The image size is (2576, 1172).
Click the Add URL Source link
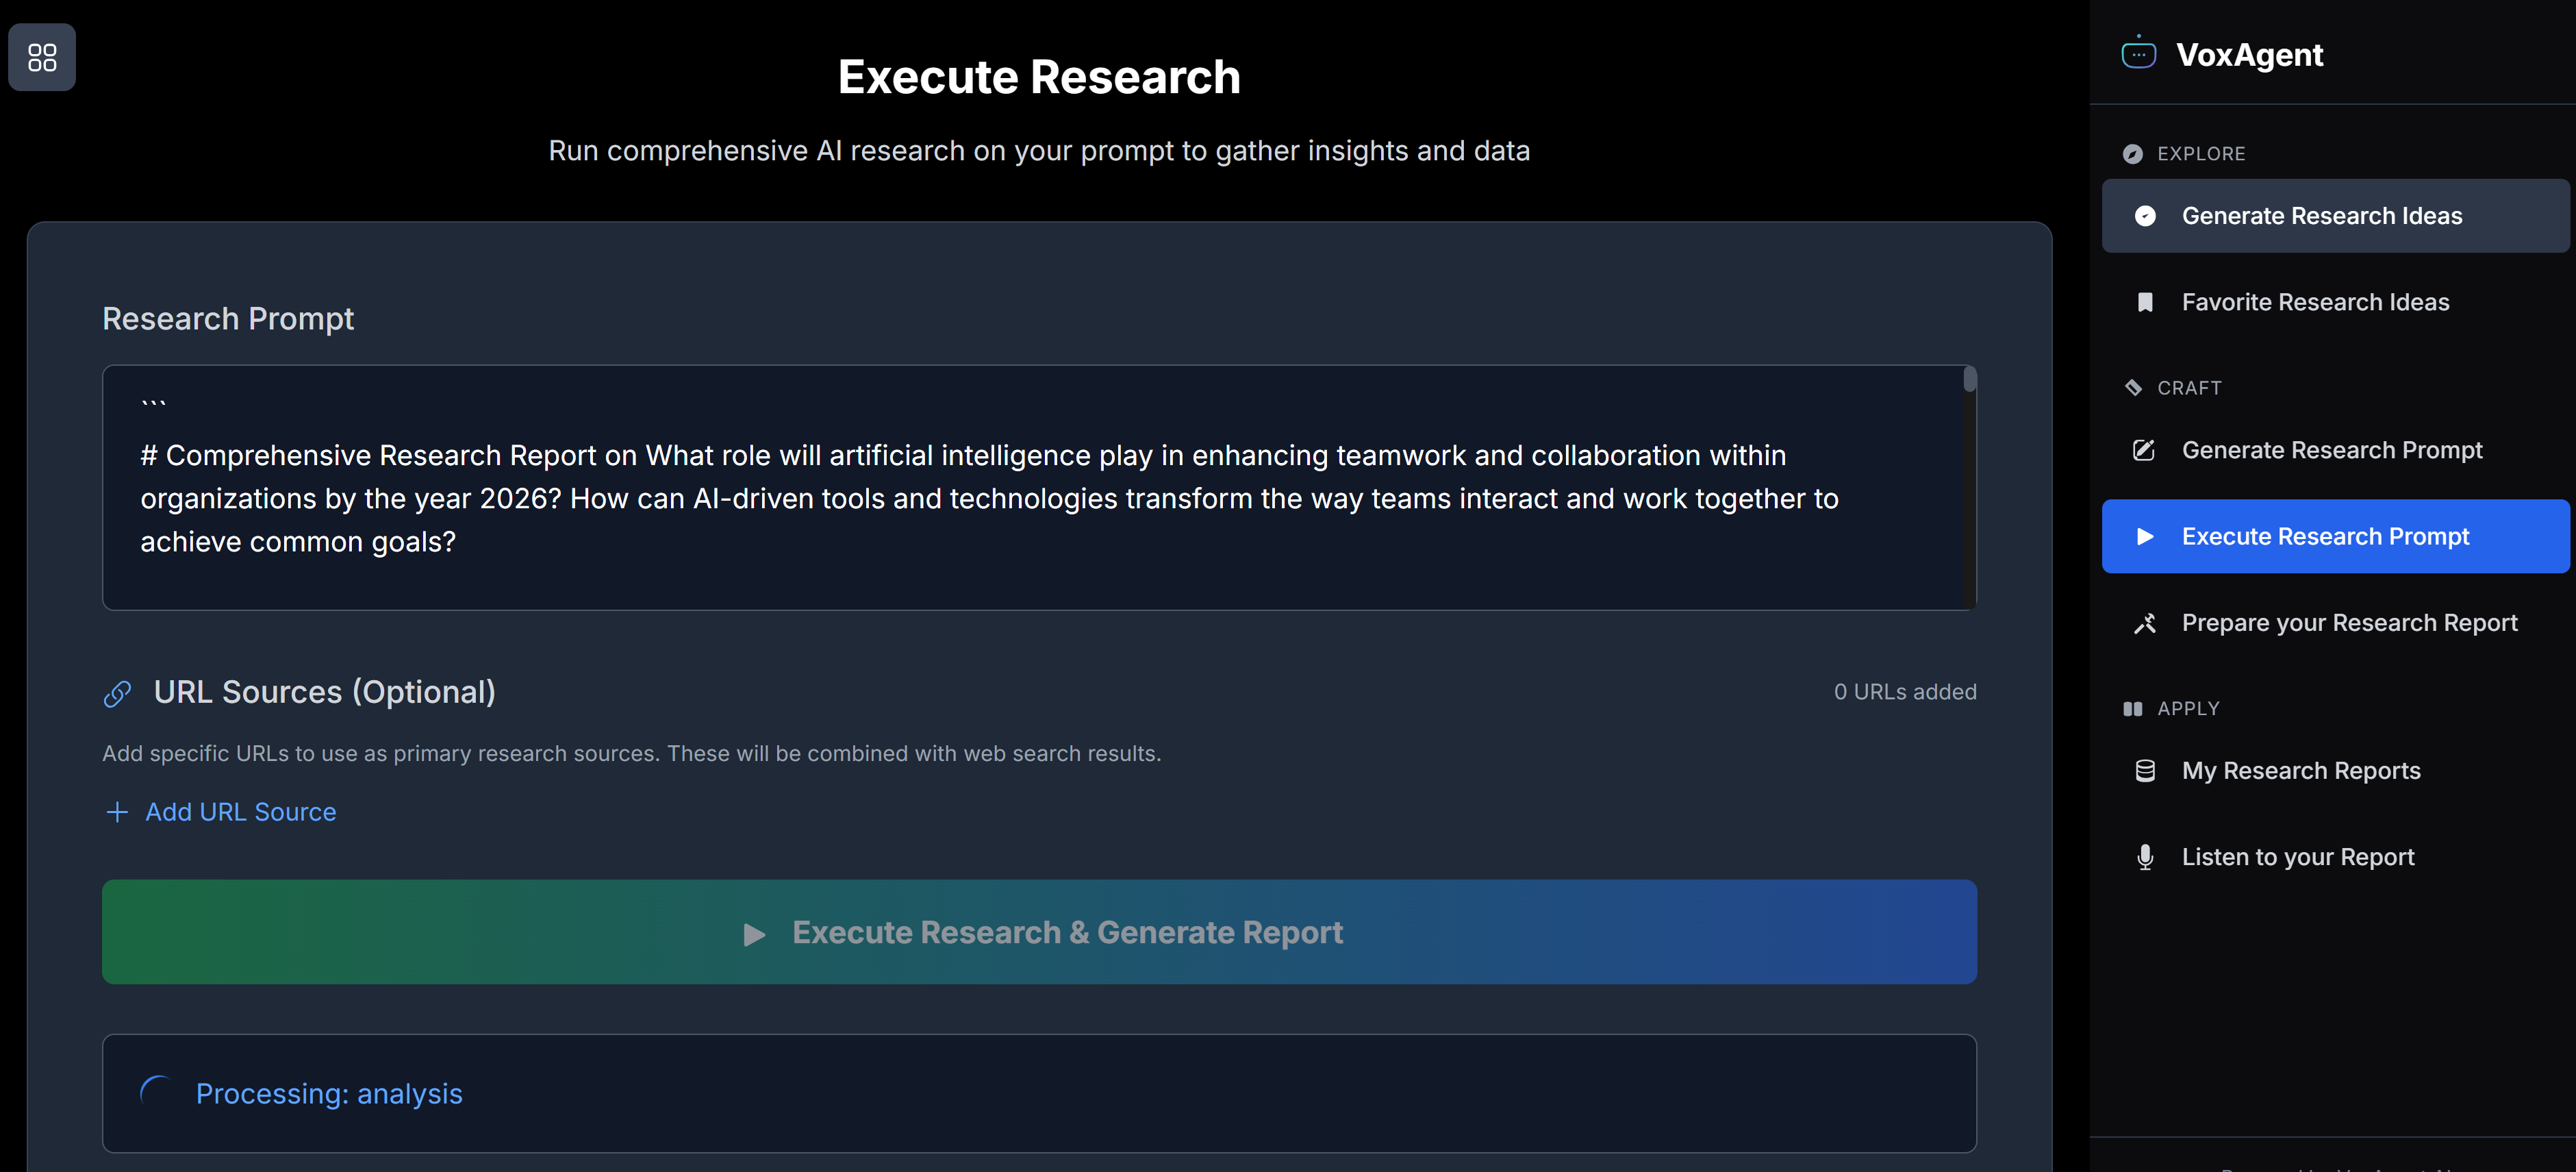(x=240, y=812)
